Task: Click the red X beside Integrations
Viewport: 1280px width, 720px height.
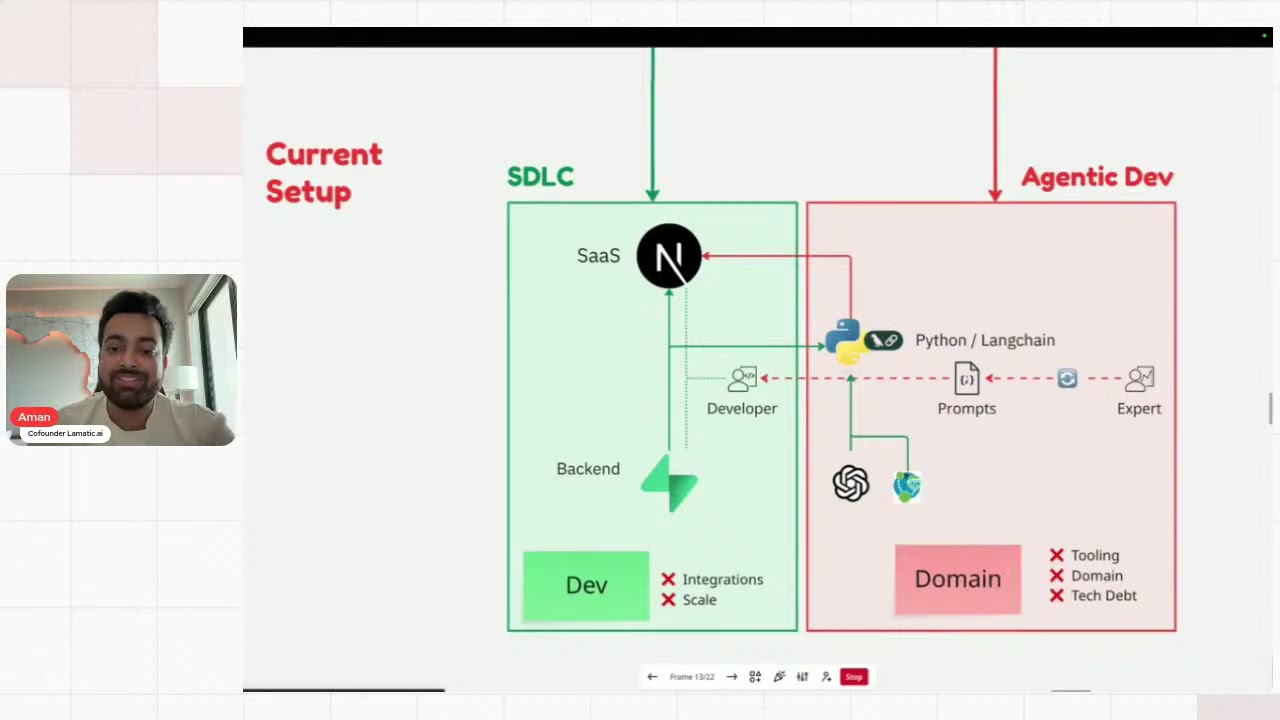Action: pyautogui.click(x=669, y=579)
